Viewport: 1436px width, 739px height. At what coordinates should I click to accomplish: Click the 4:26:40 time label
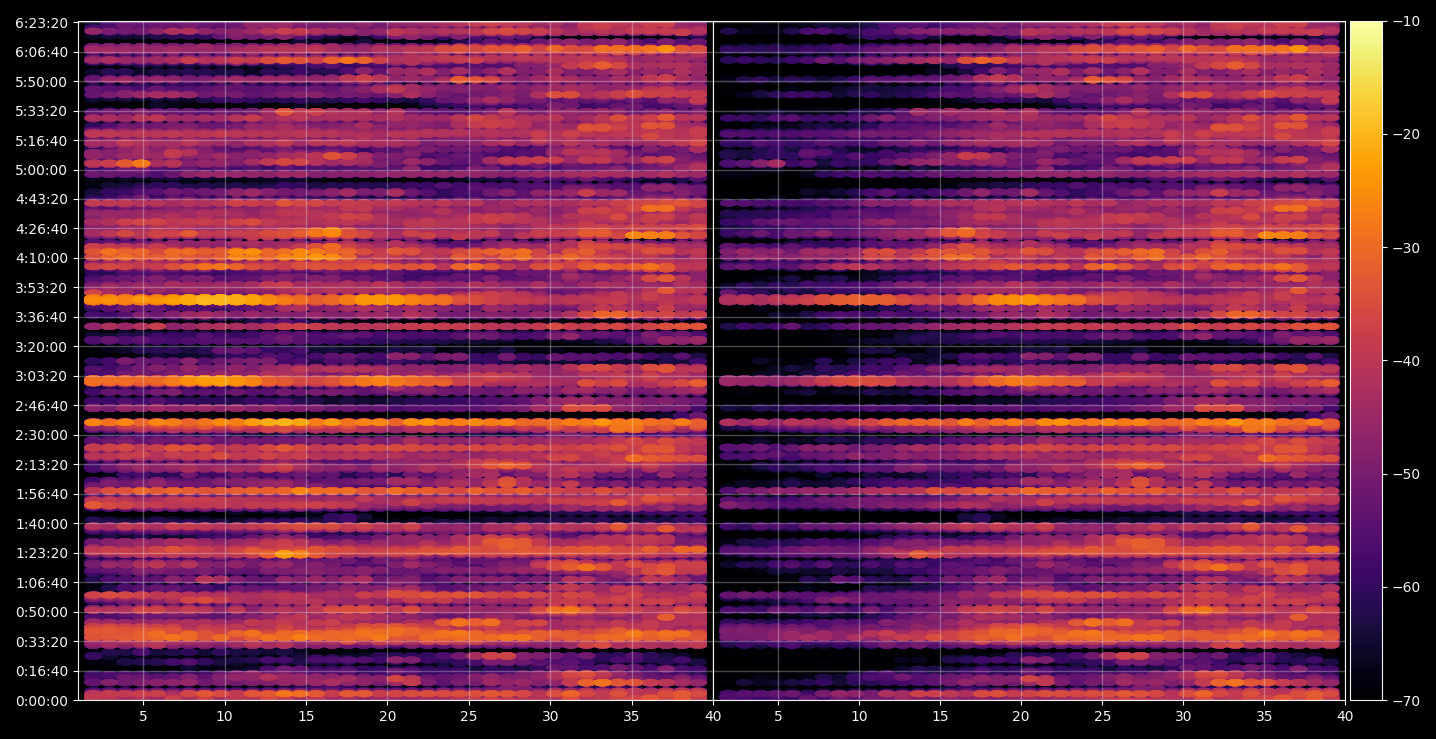tap(42, 229)
